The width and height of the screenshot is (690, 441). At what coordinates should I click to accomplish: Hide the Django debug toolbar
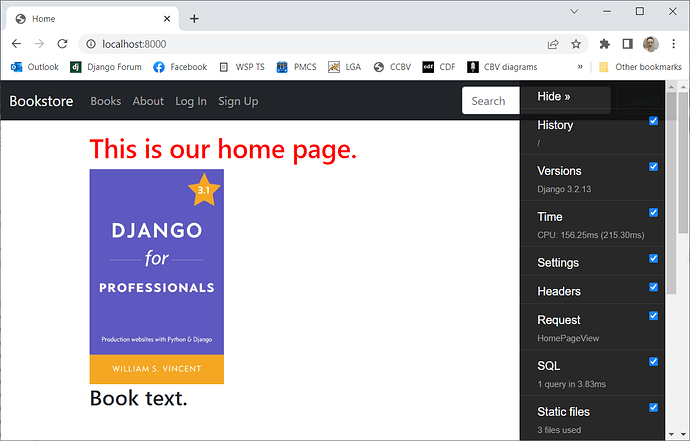pyautogui.click(x=554, y=96)
